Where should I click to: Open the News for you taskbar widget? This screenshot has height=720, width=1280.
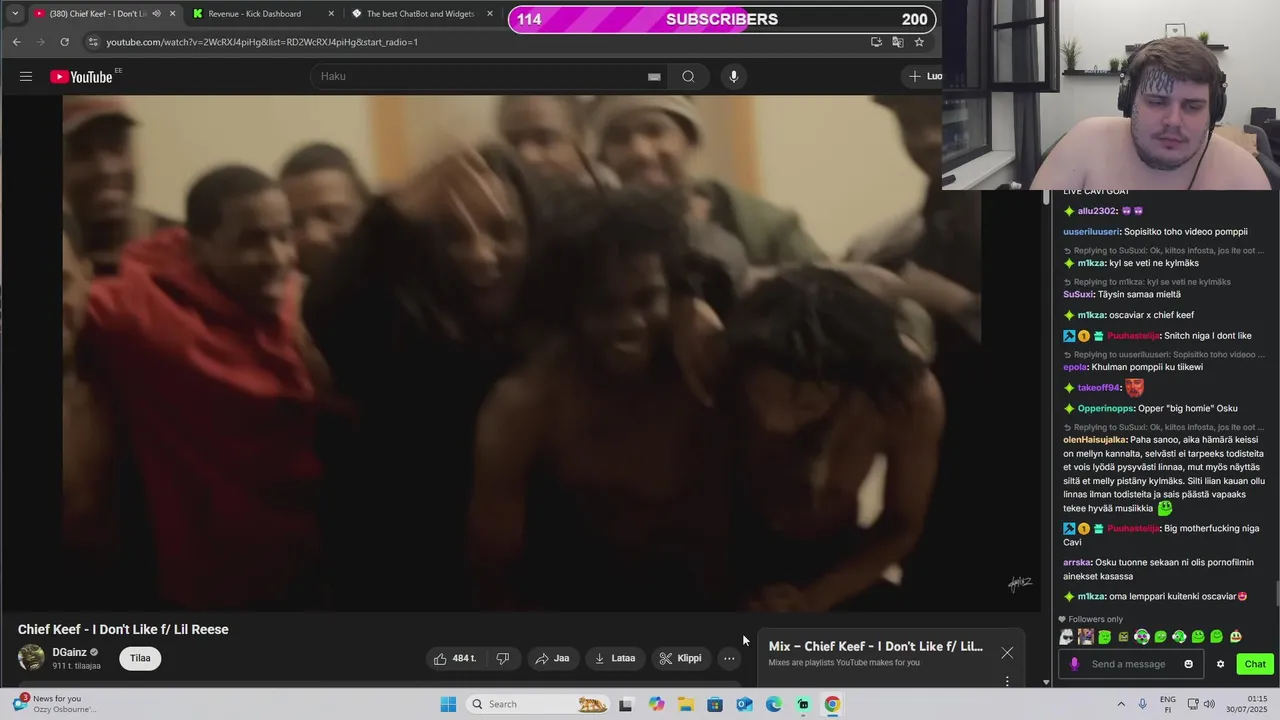[x=55, y=704]
